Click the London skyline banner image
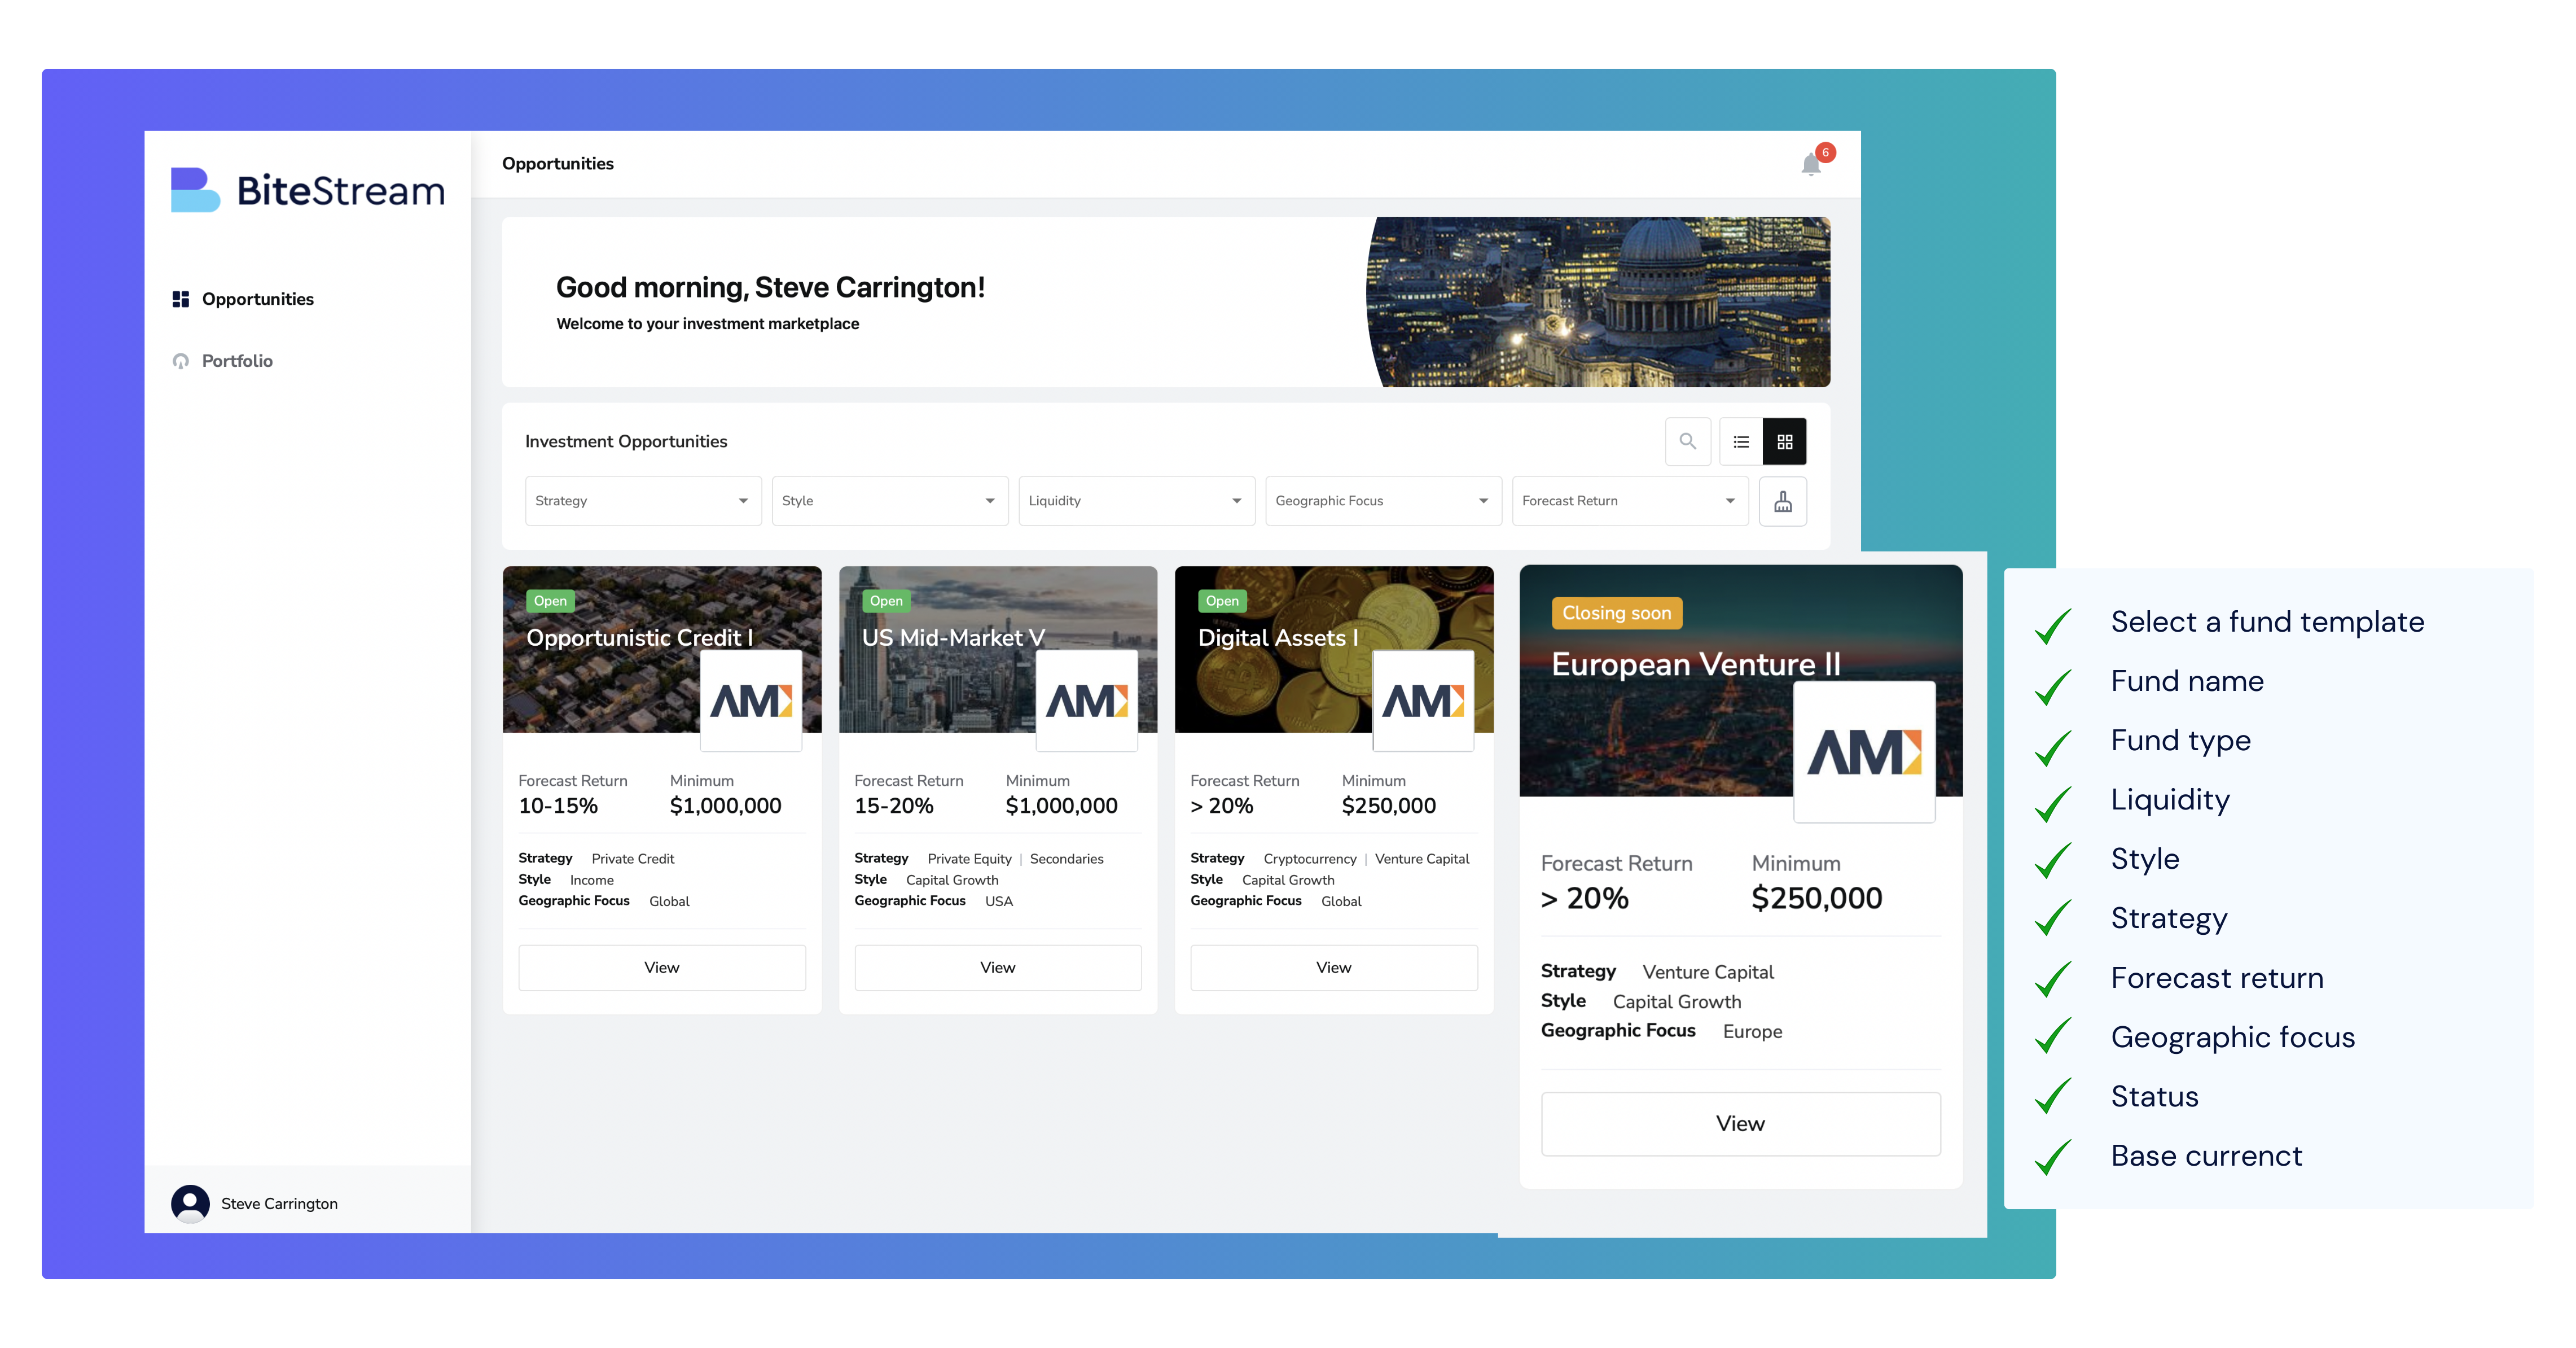2576x1348 pixels. click(1598, 302)
